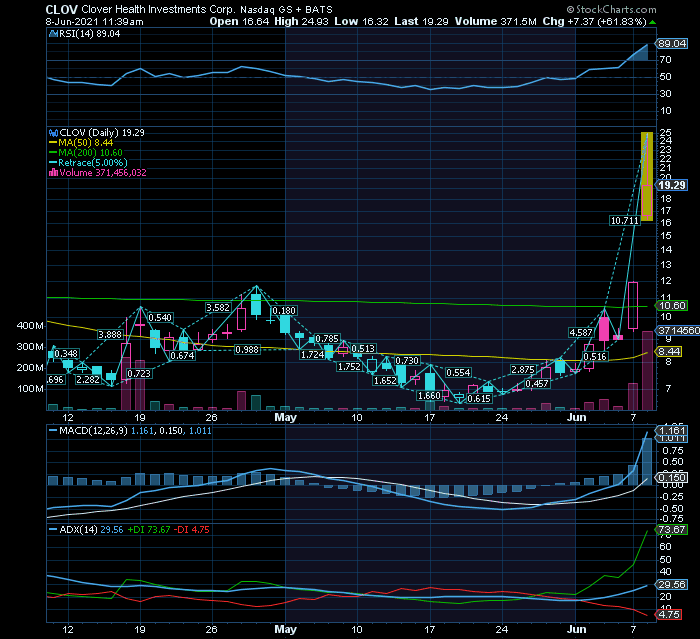Click the 0.785 retrace label
Viewport: 700px width, 639px height.
327,338
